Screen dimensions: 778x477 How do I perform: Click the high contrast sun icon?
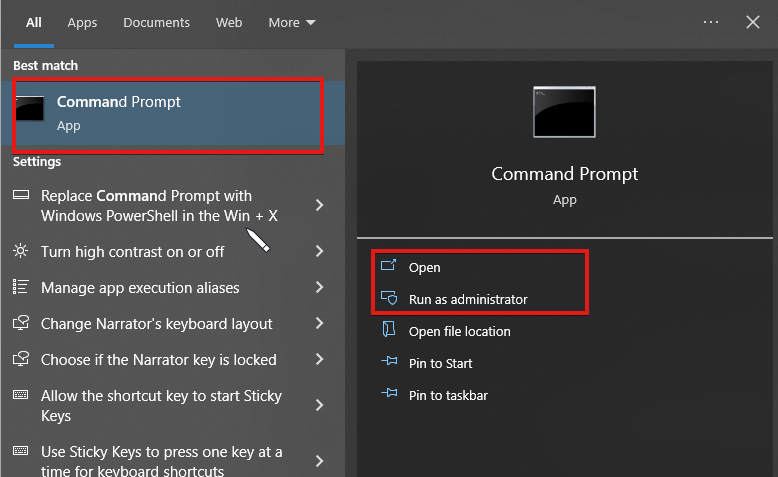click(20, 252)
